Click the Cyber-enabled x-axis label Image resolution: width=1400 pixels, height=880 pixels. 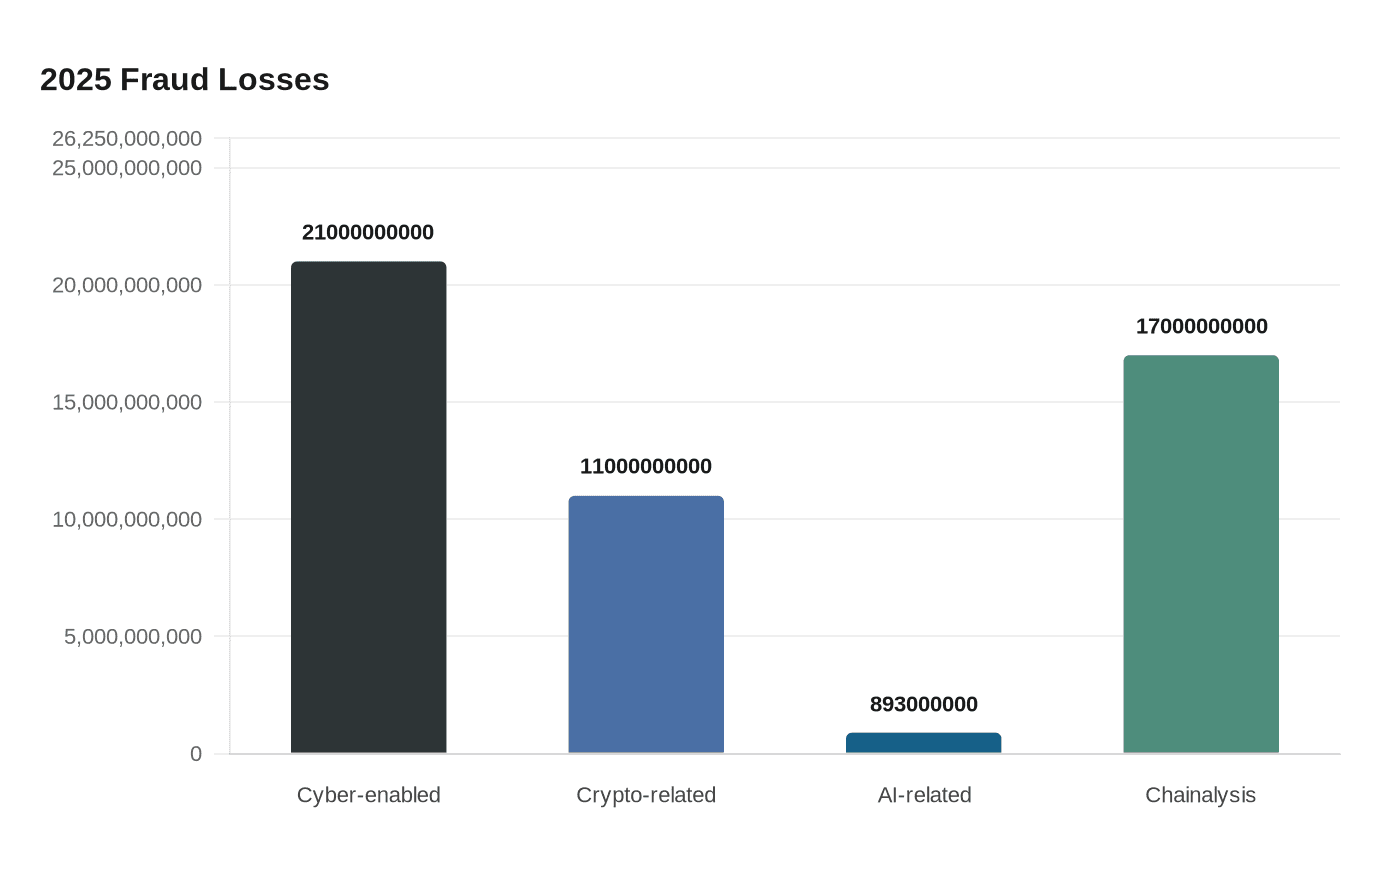pos(368,795)
